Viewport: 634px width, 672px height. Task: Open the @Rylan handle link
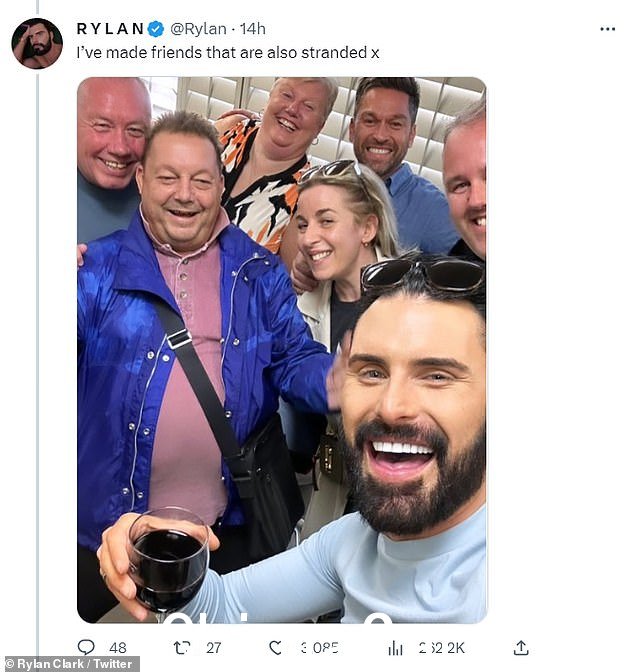click(x=198, y=29)
